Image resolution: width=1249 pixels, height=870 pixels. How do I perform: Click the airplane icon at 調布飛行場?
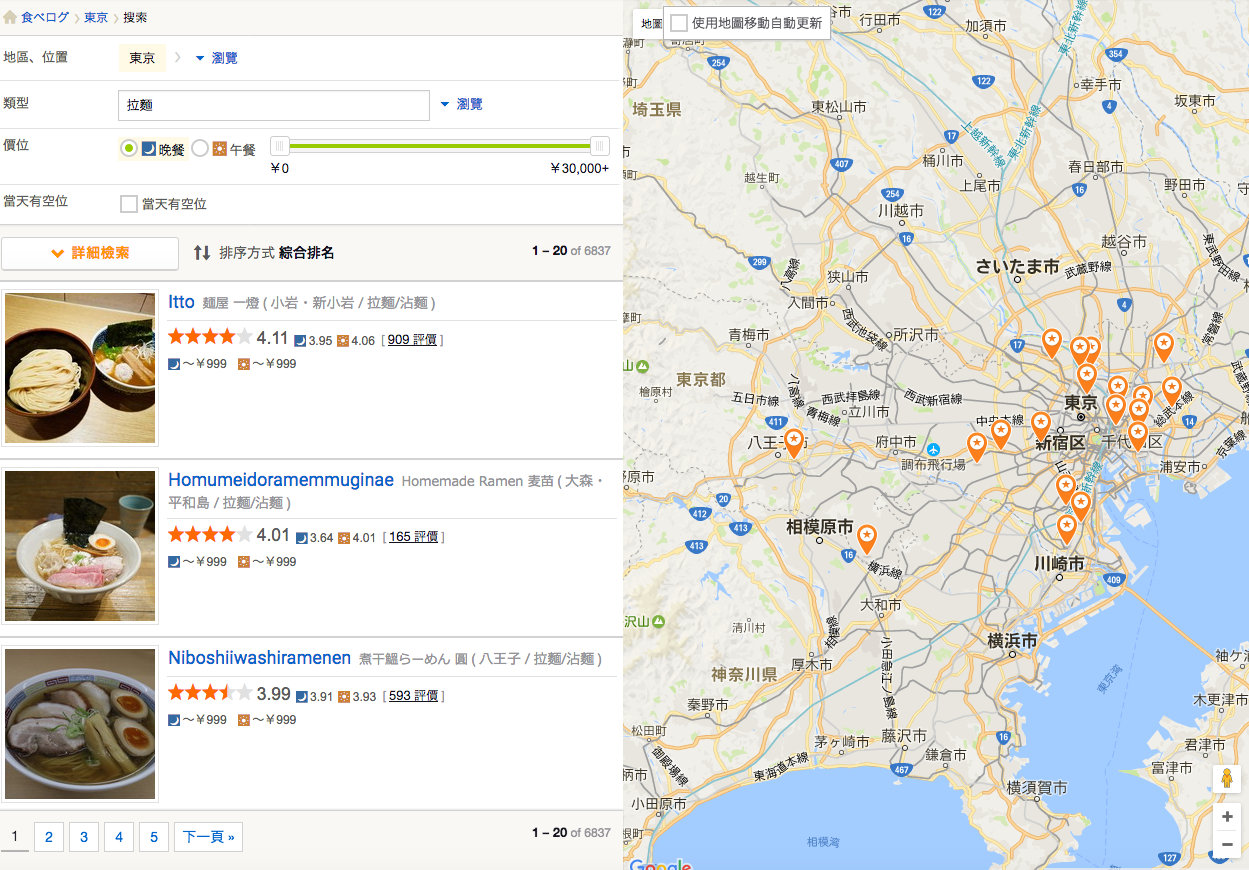point(933,449)
